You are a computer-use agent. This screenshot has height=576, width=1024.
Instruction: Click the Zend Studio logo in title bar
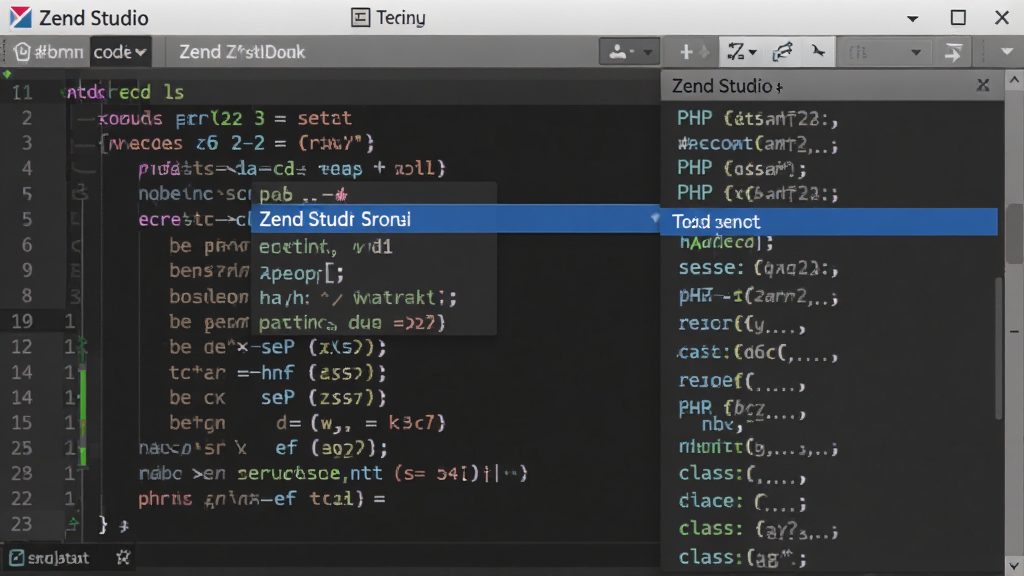tap(20, 18)
